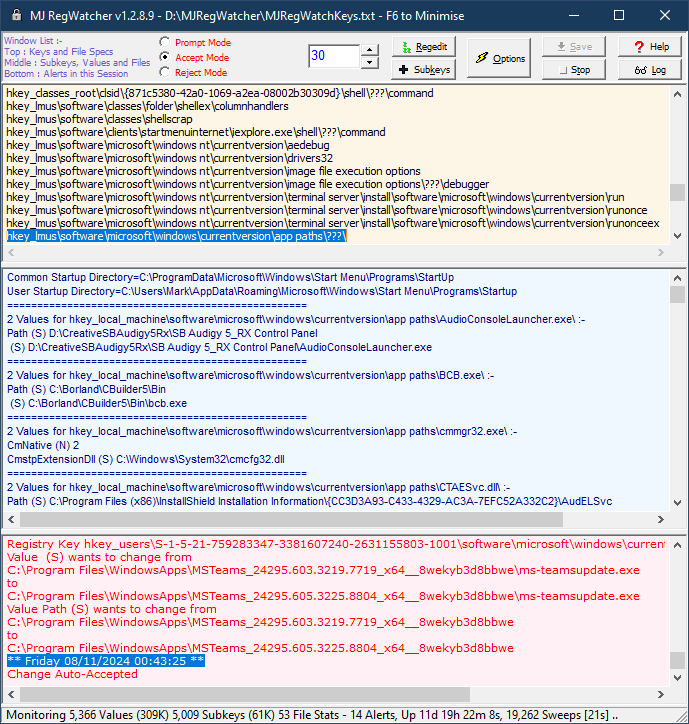Open Help with the question mark button
689x724 pixels.
[x=650, y=47]
